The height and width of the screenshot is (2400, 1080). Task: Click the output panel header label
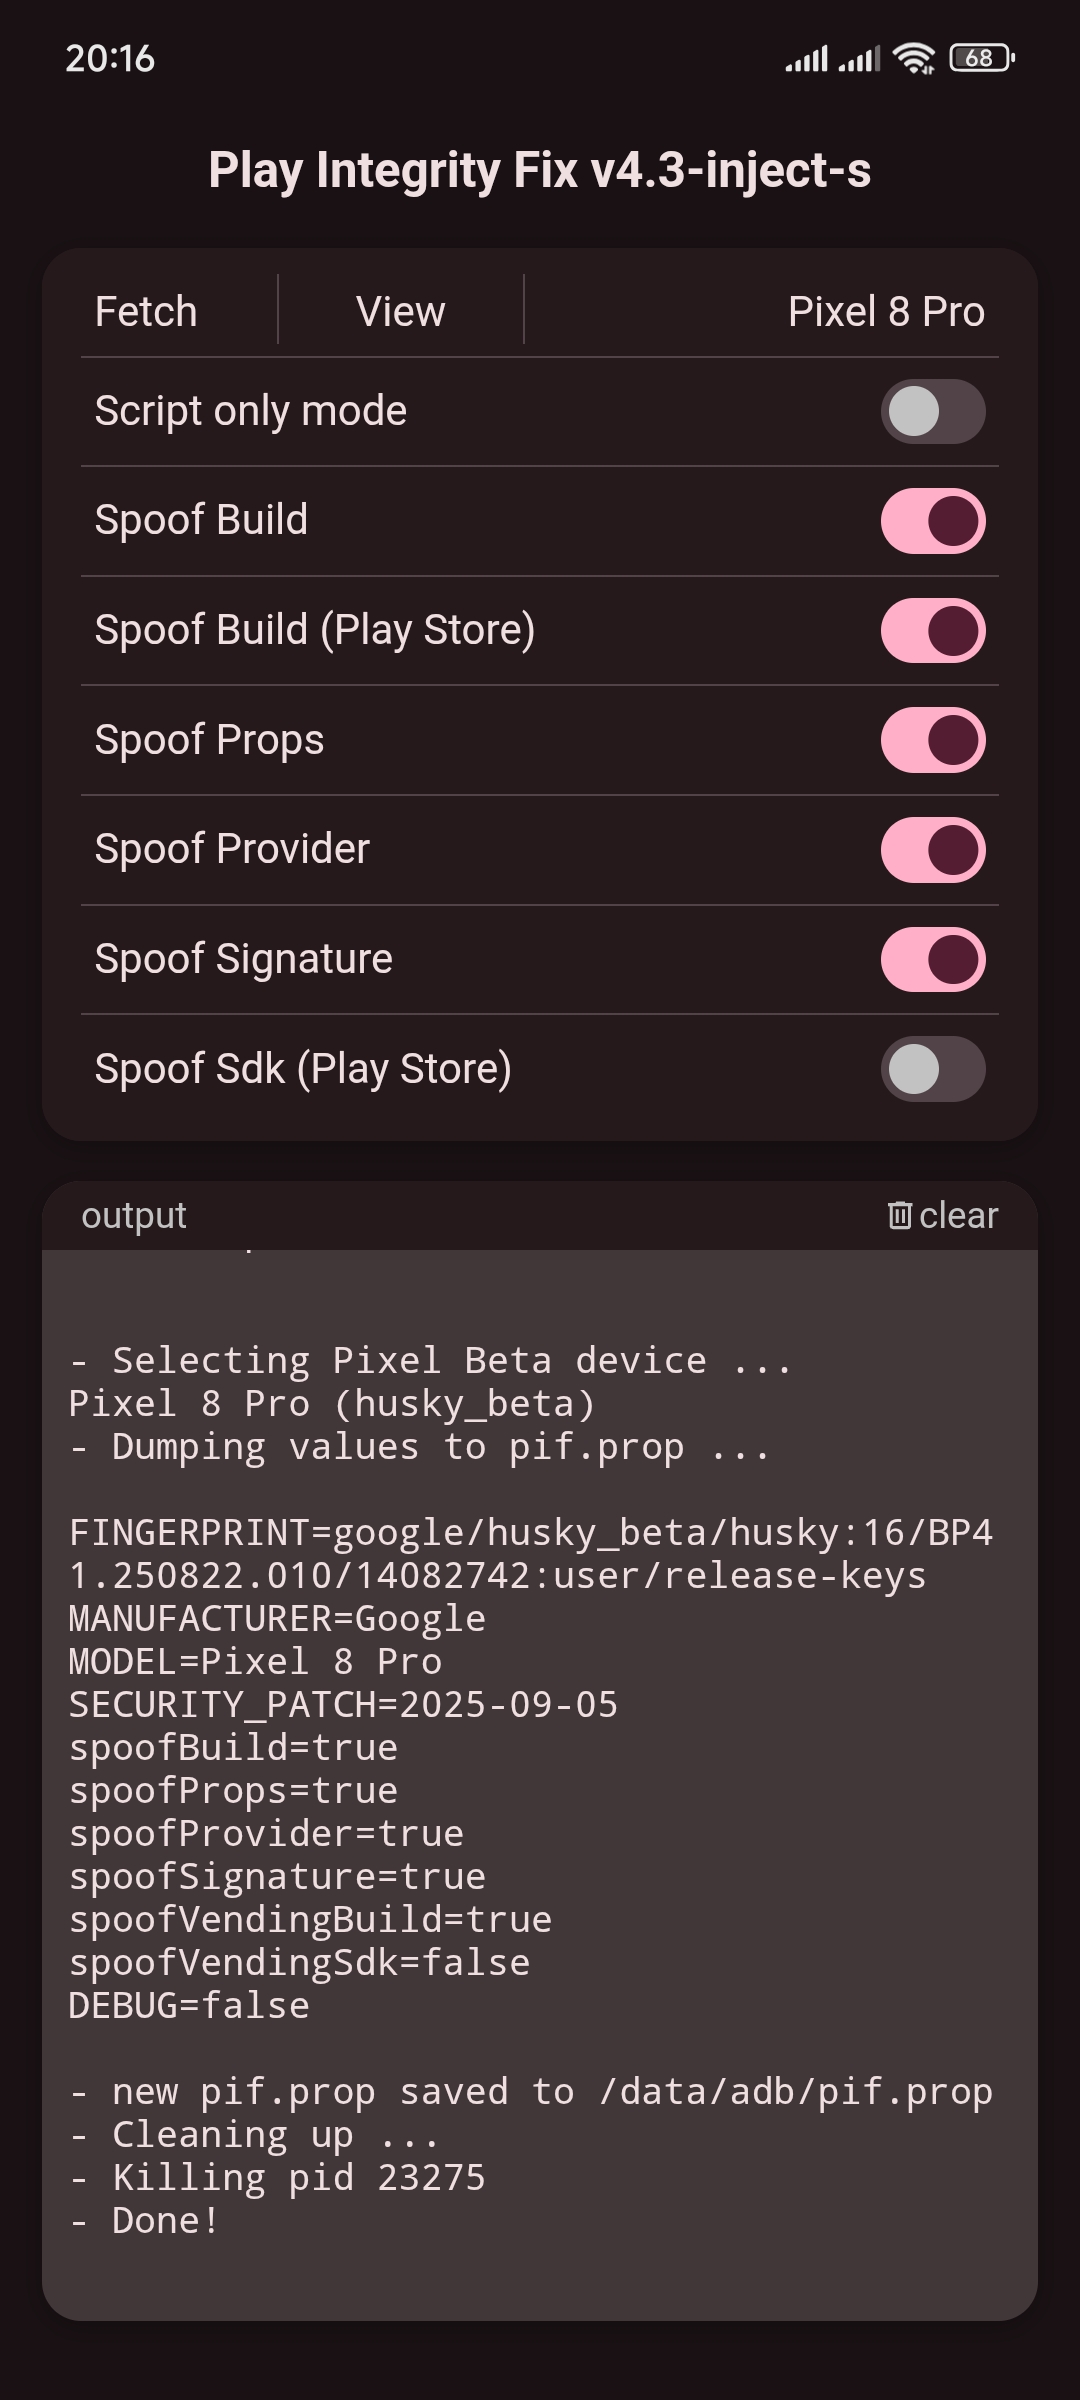pyautogui.click(x=134, y=1215)
